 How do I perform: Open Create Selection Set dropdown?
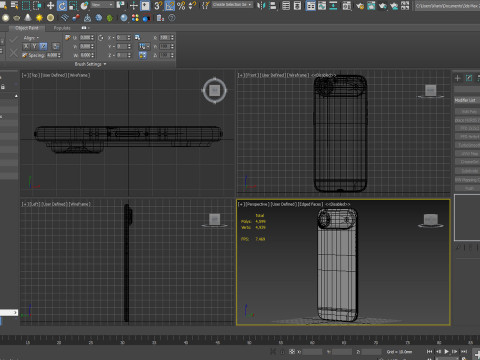pos(232,5)
